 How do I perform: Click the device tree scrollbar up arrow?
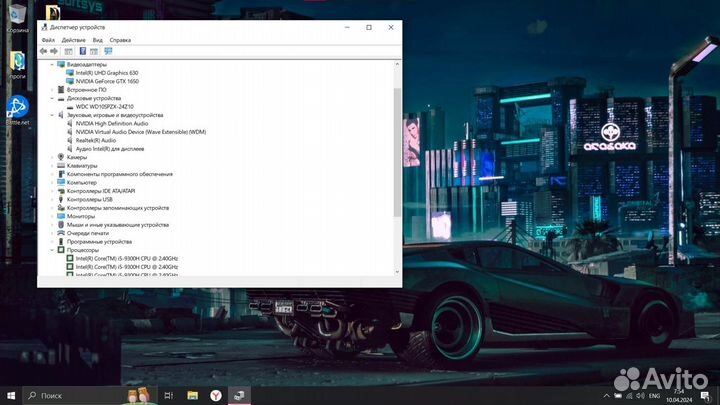click(x=397, y=64)
